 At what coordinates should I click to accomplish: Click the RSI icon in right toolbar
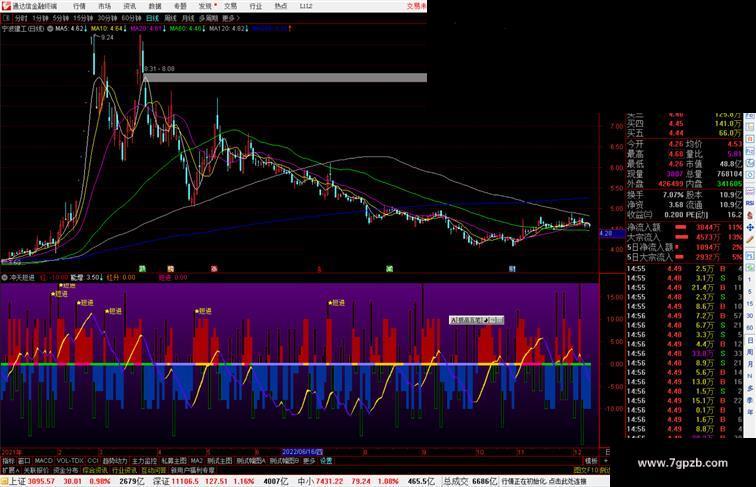[750, 203]
